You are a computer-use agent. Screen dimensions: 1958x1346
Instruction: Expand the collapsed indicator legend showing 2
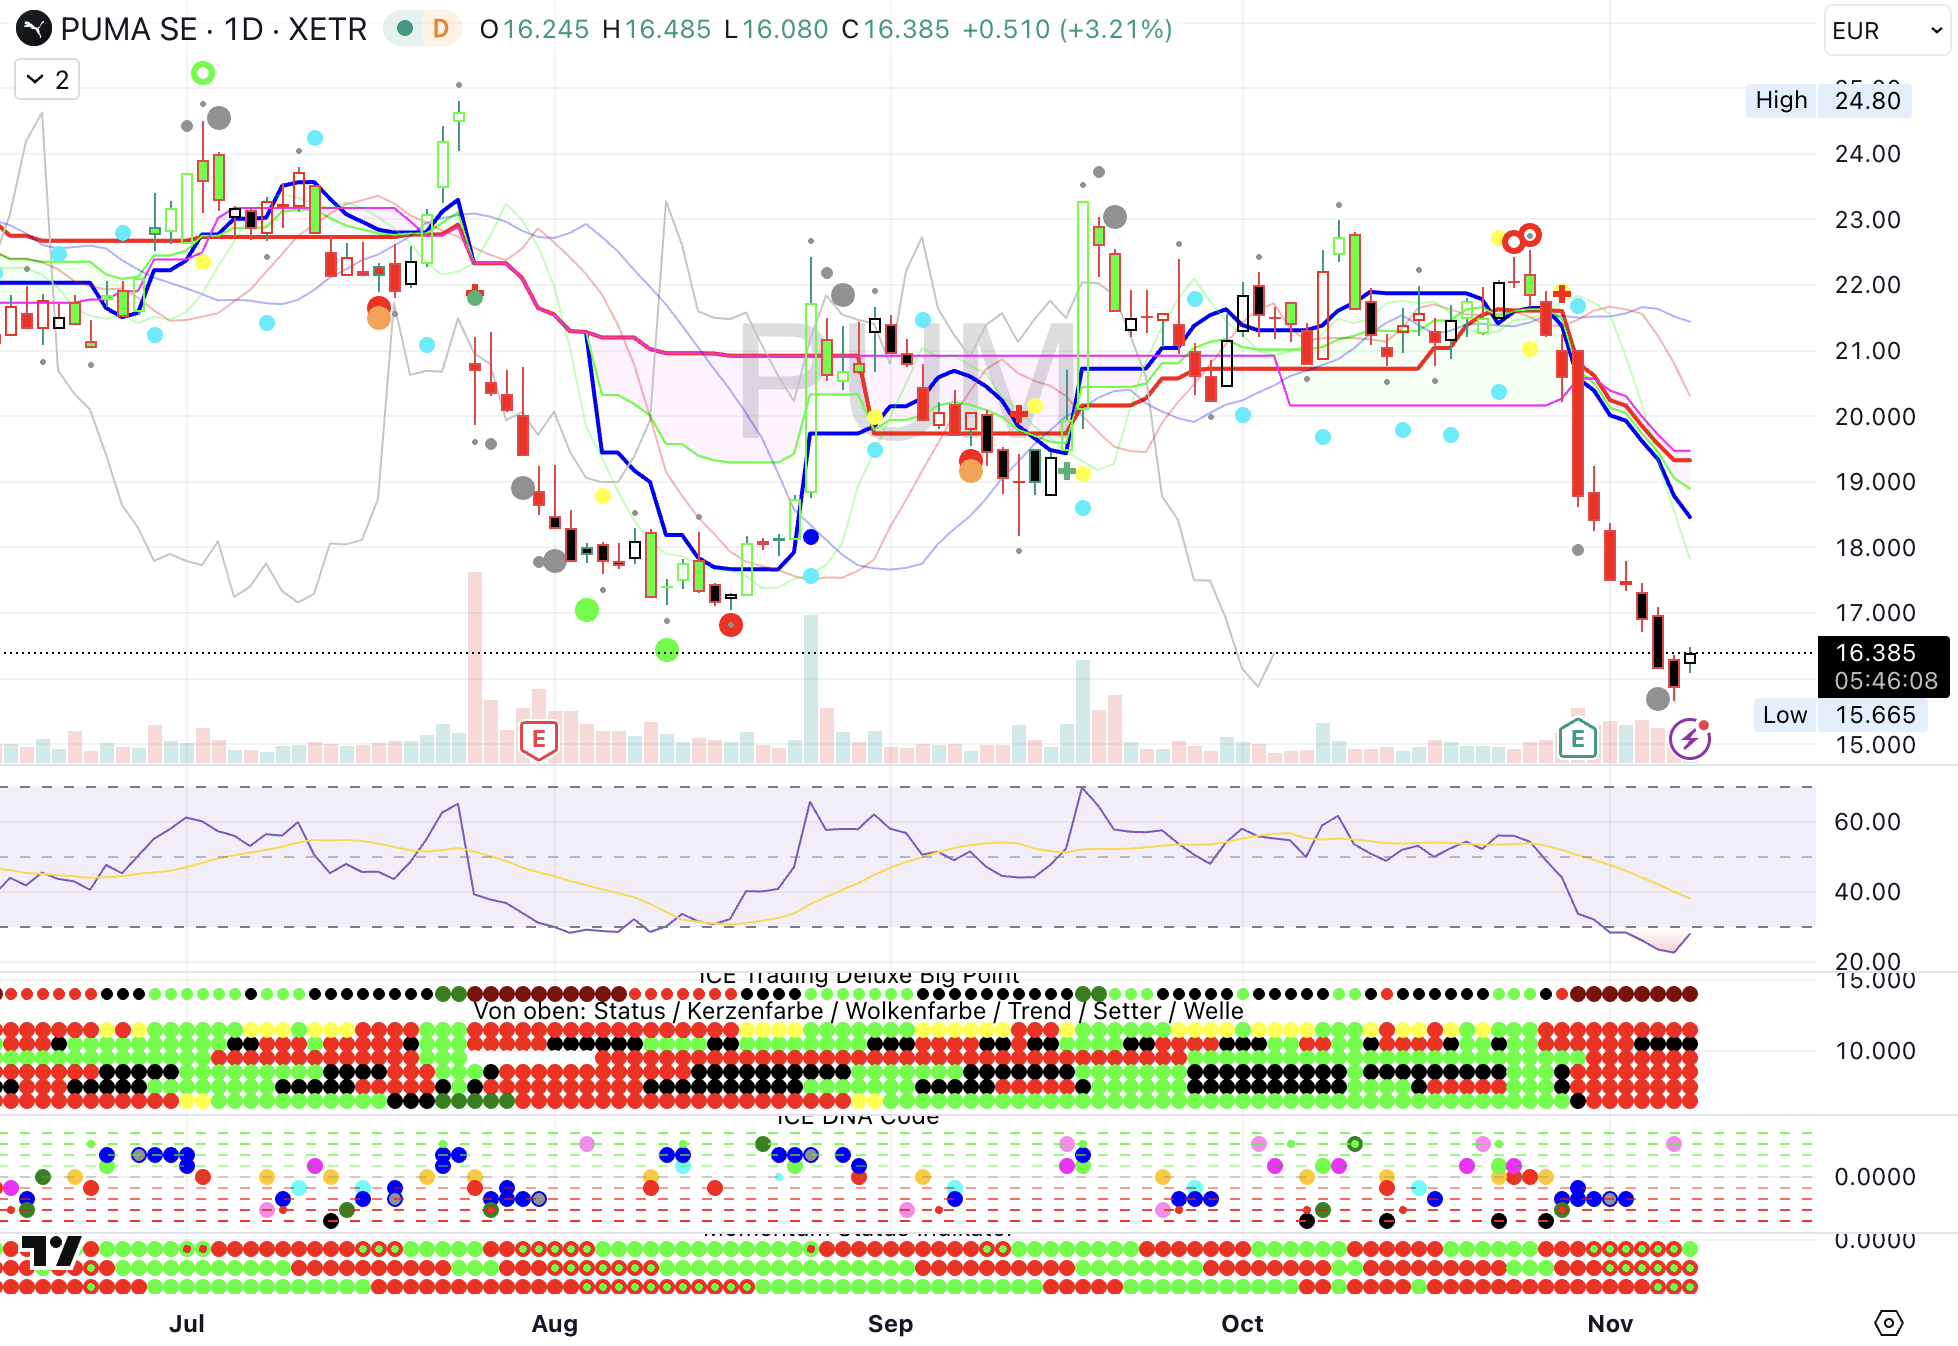tap(47, 79)
